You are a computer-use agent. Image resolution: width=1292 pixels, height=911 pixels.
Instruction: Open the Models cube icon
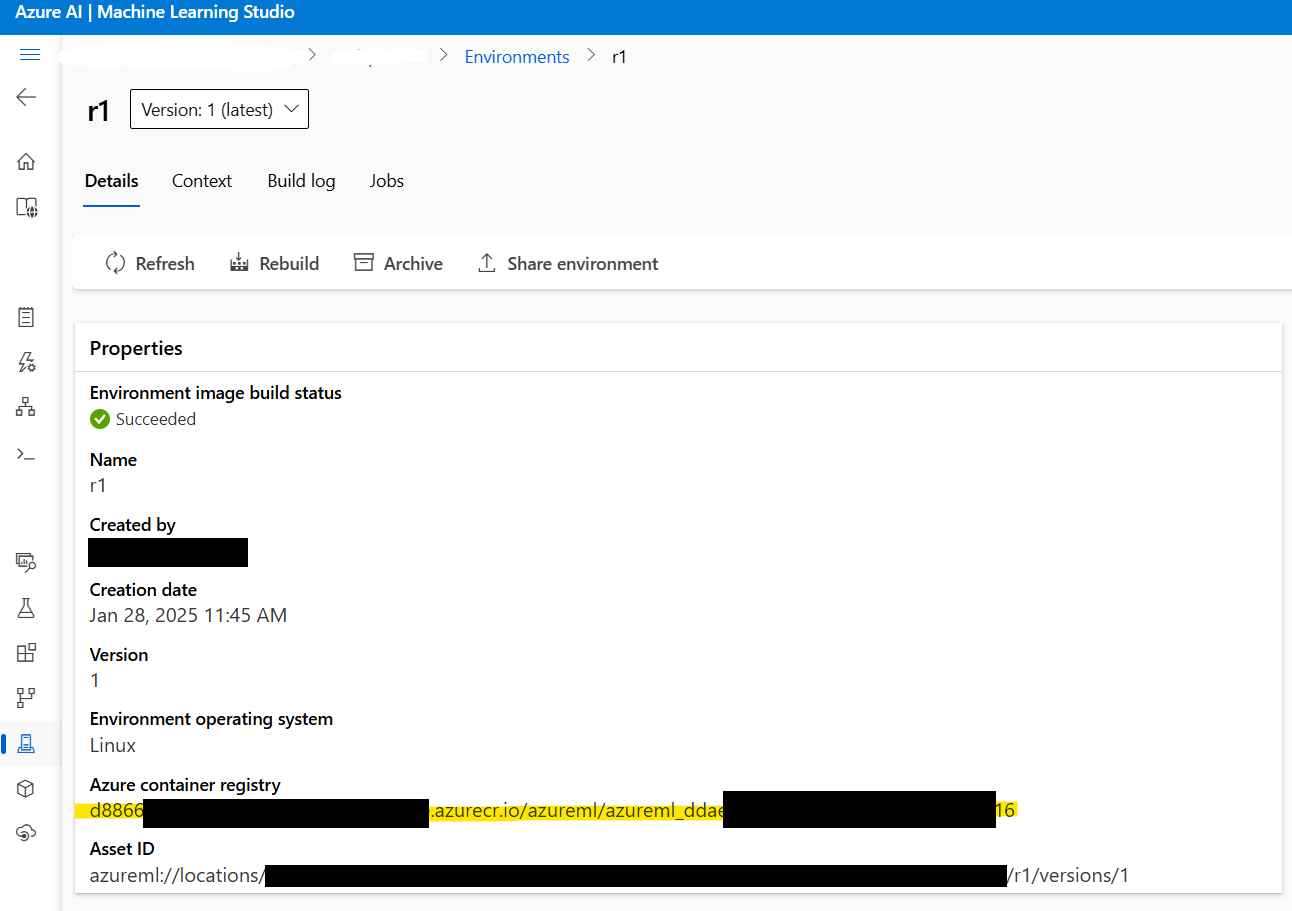pos(27,789)
